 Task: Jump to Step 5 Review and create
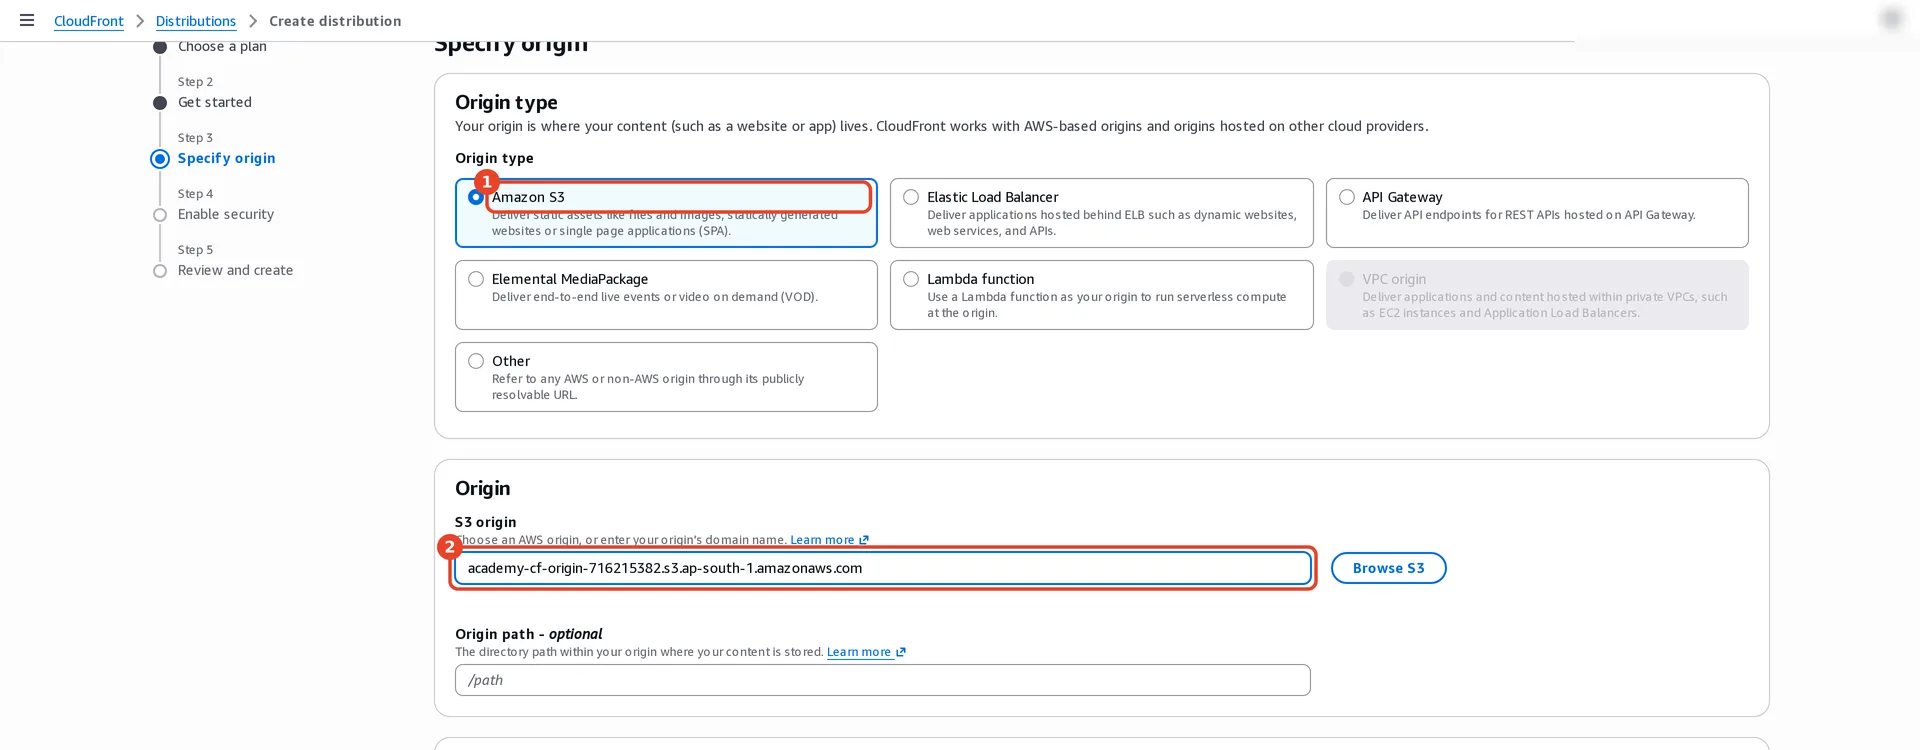[236, 270]
